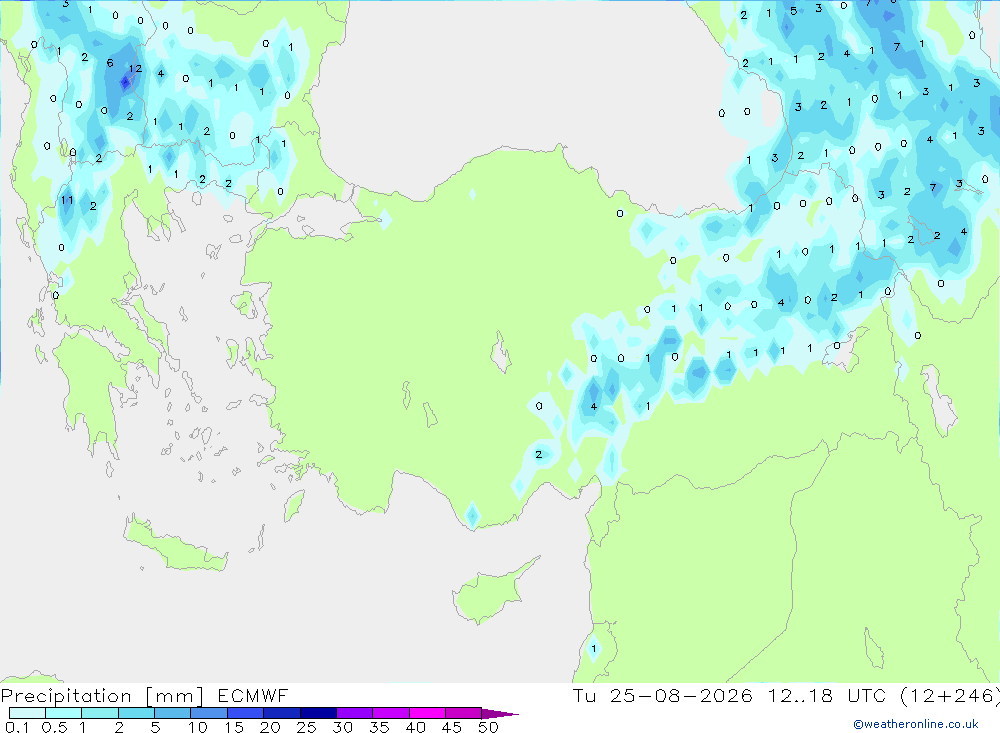Click the 'Precipitation [mm]' title text
The width and height of the screenshot is (1000, 733).
(x=103, y=696)
